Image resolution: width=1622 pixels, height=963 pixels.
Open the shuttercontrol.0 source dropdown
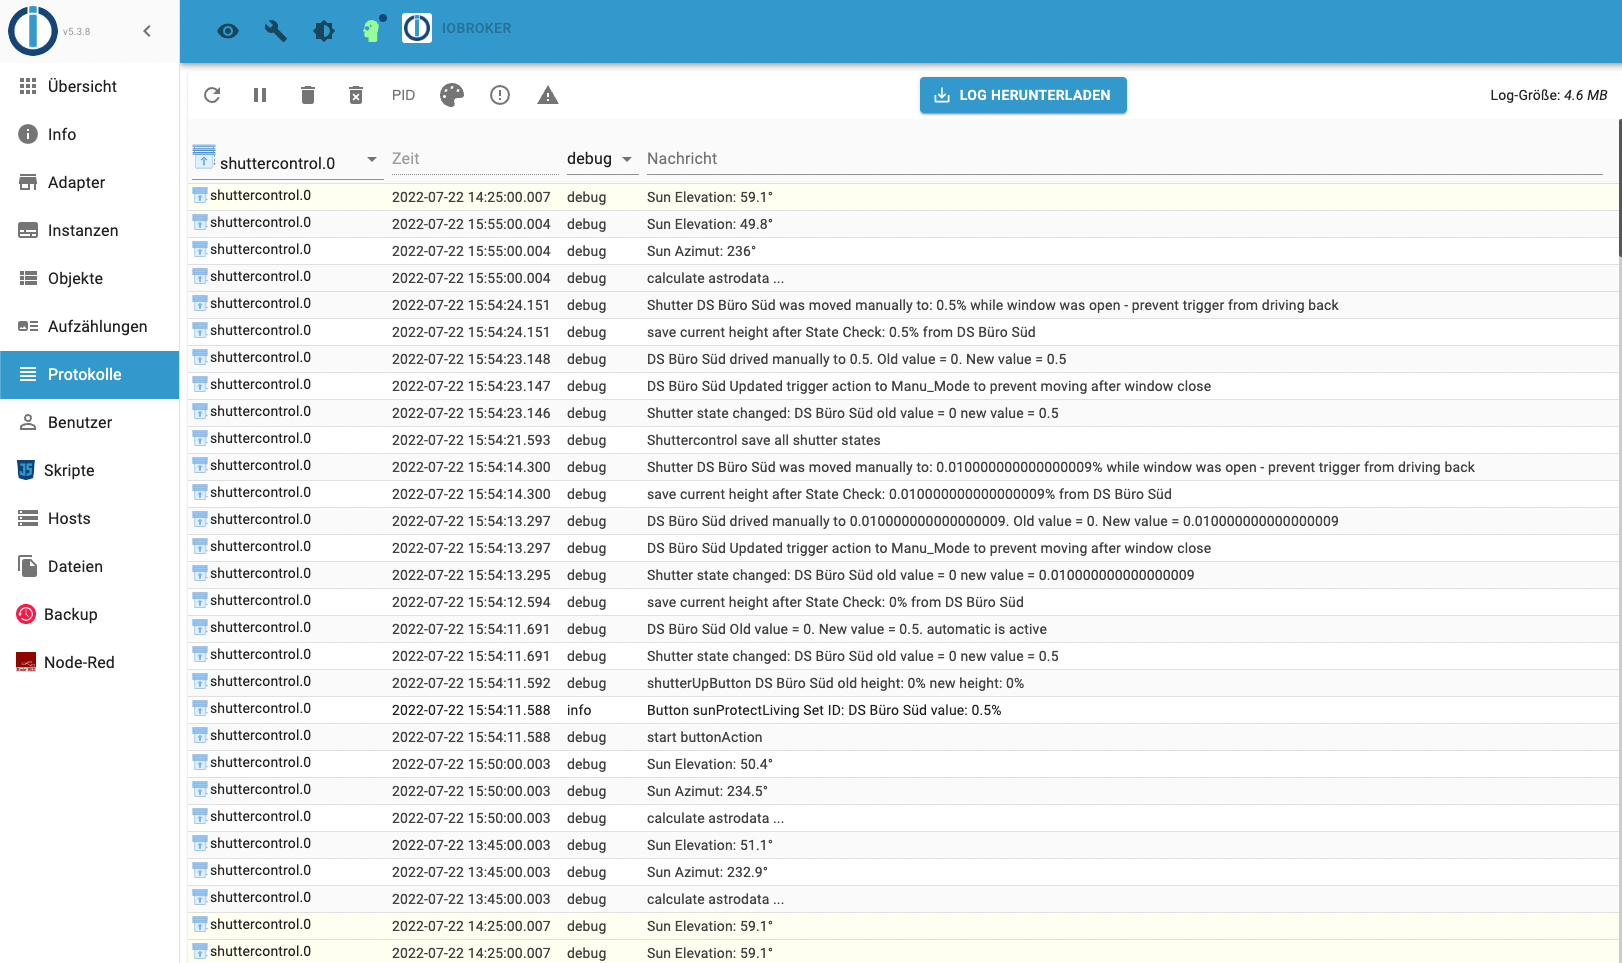287,160
